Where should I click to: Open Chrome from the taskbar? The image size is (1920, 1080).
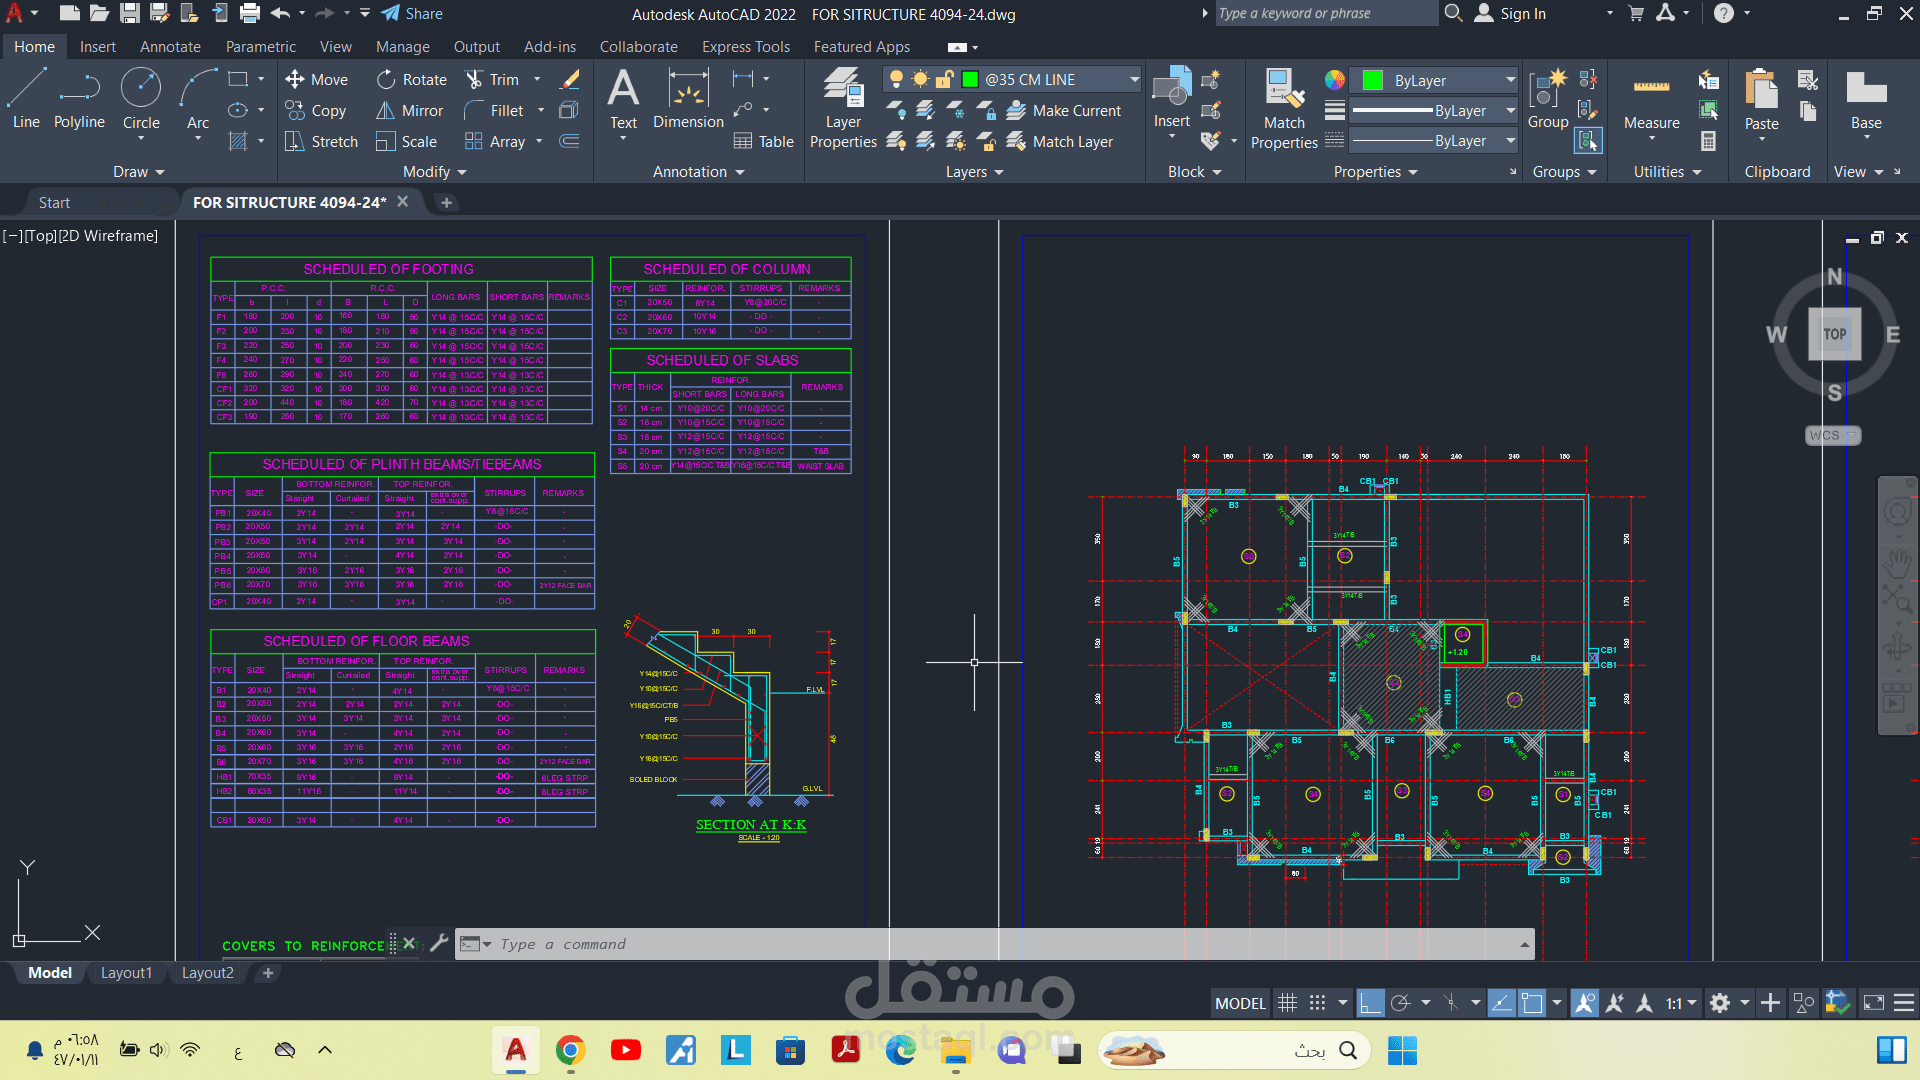(570, 1051)
